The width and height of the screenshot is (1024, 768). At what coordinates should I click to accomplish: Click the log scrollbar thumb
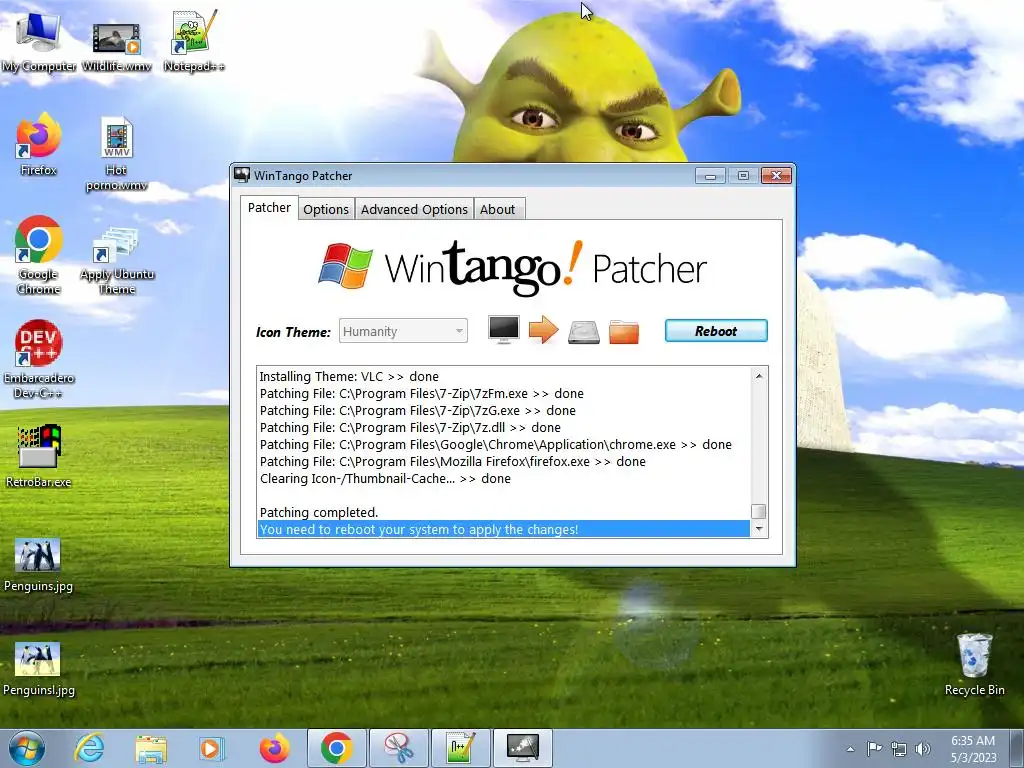(x=758, y=511)
